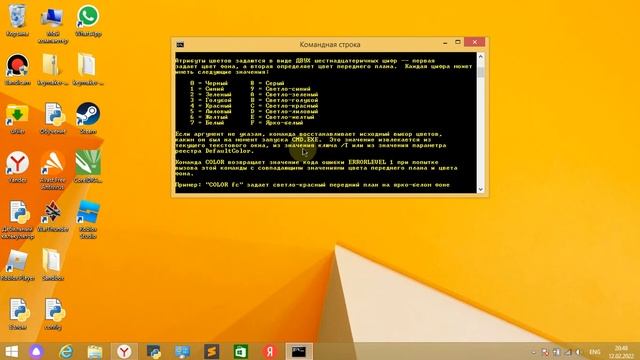Open the green Excel taskbar icon

tap(241, 351)
